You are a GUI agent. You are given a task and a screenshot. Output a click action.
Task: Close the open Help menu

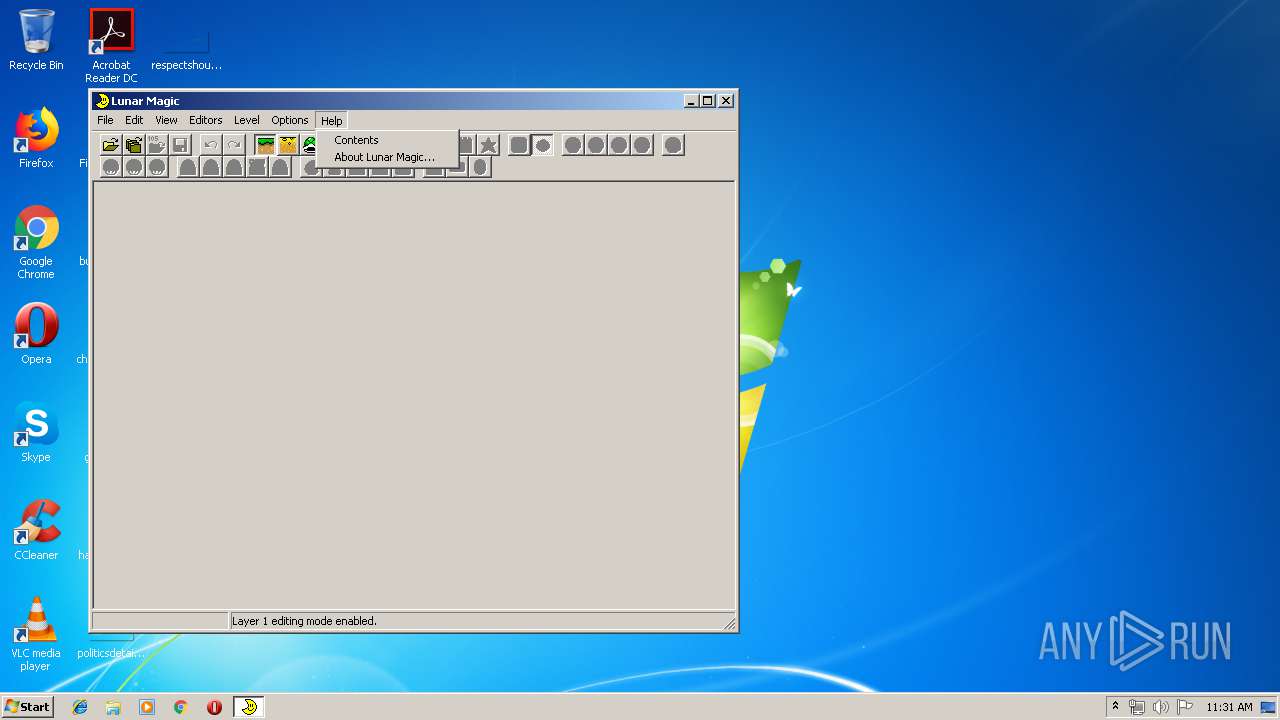click(331, 120)
